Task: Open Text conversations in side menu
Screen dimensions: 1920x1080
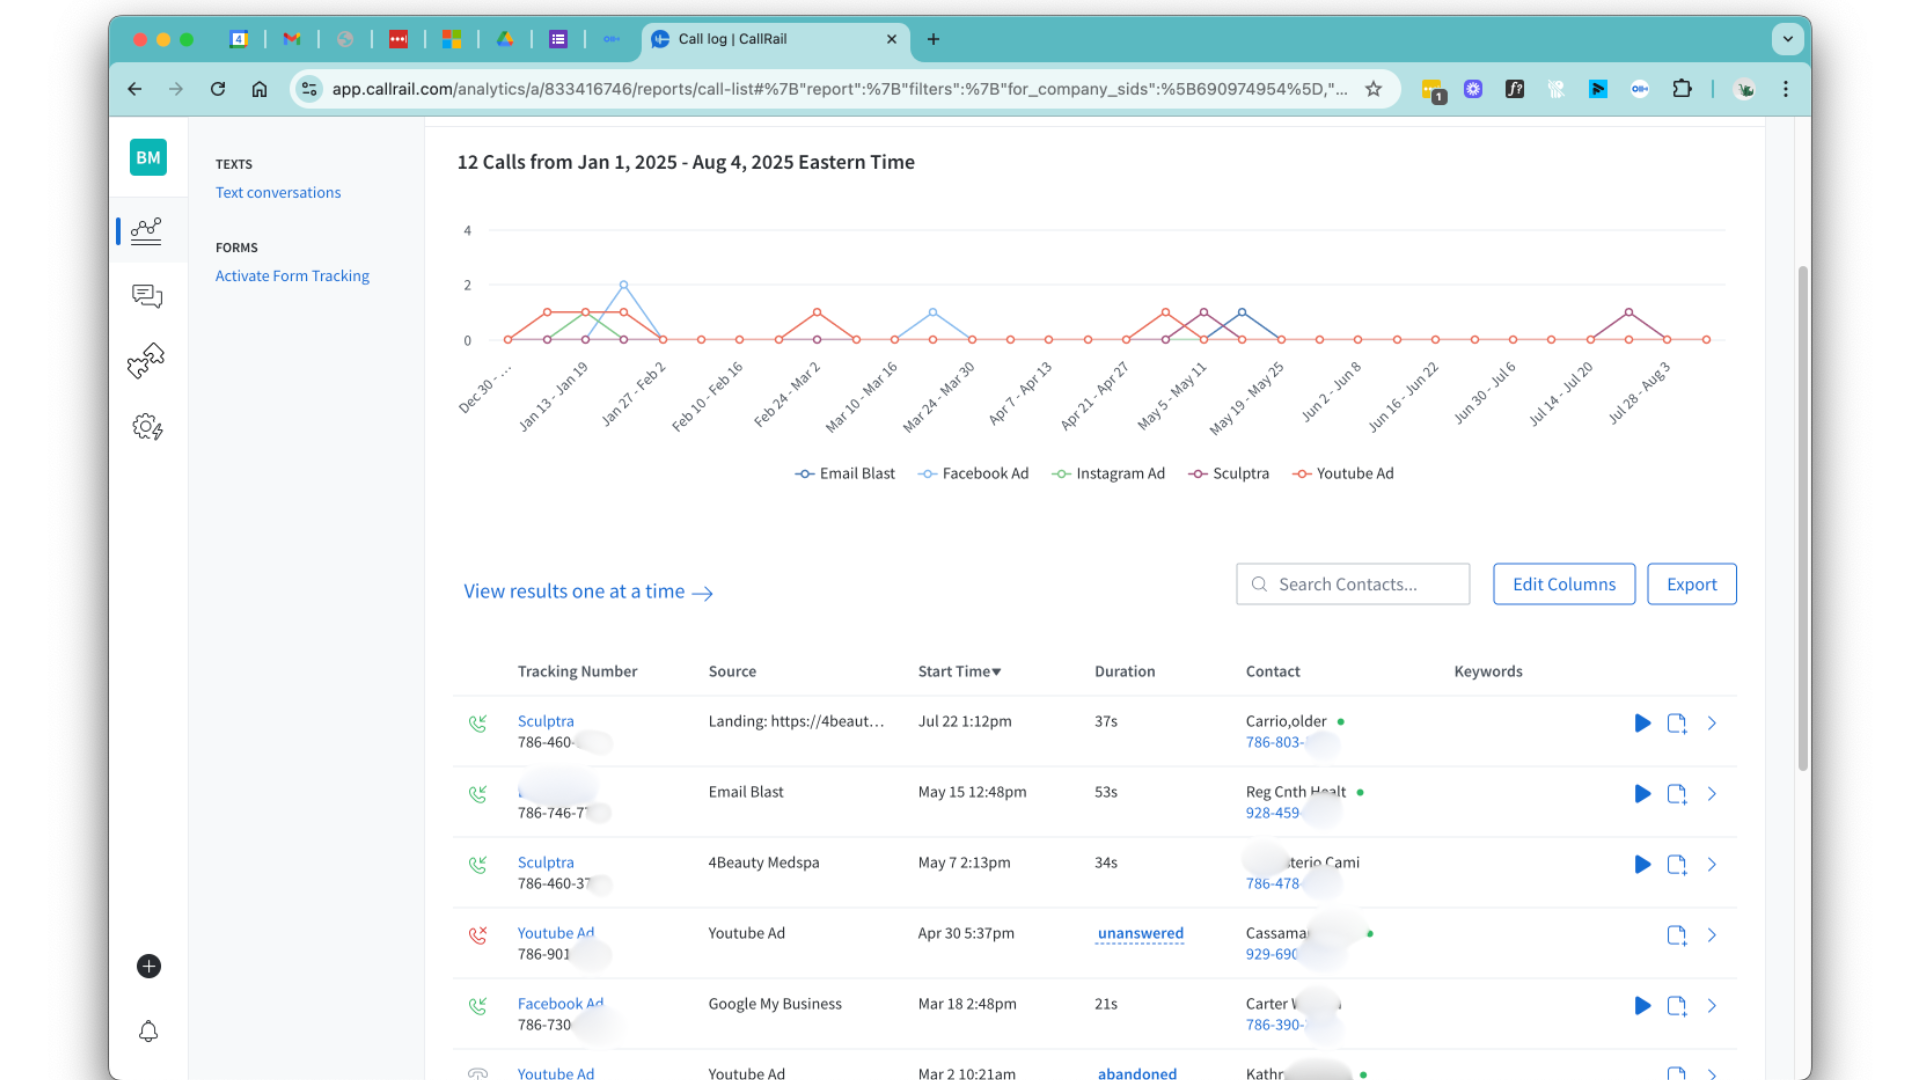Action: pyautogui.click(x=278, y=192)
